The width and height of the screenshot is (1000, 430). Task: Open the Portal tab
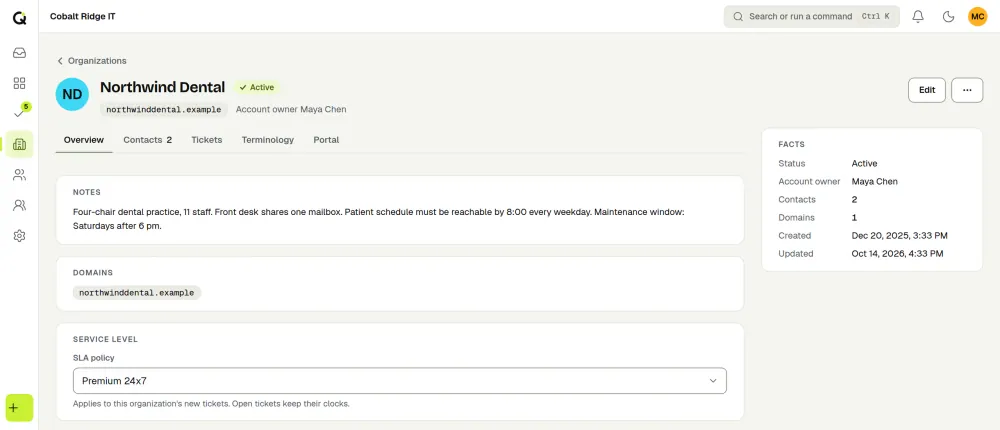(326, 140)
